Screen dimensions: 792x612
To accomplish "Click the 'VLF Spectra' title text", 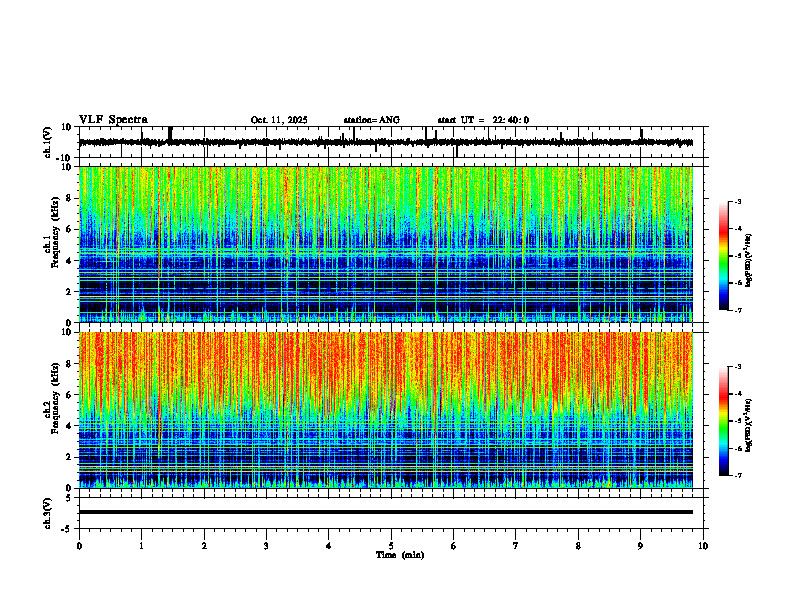I will (113, 120).
